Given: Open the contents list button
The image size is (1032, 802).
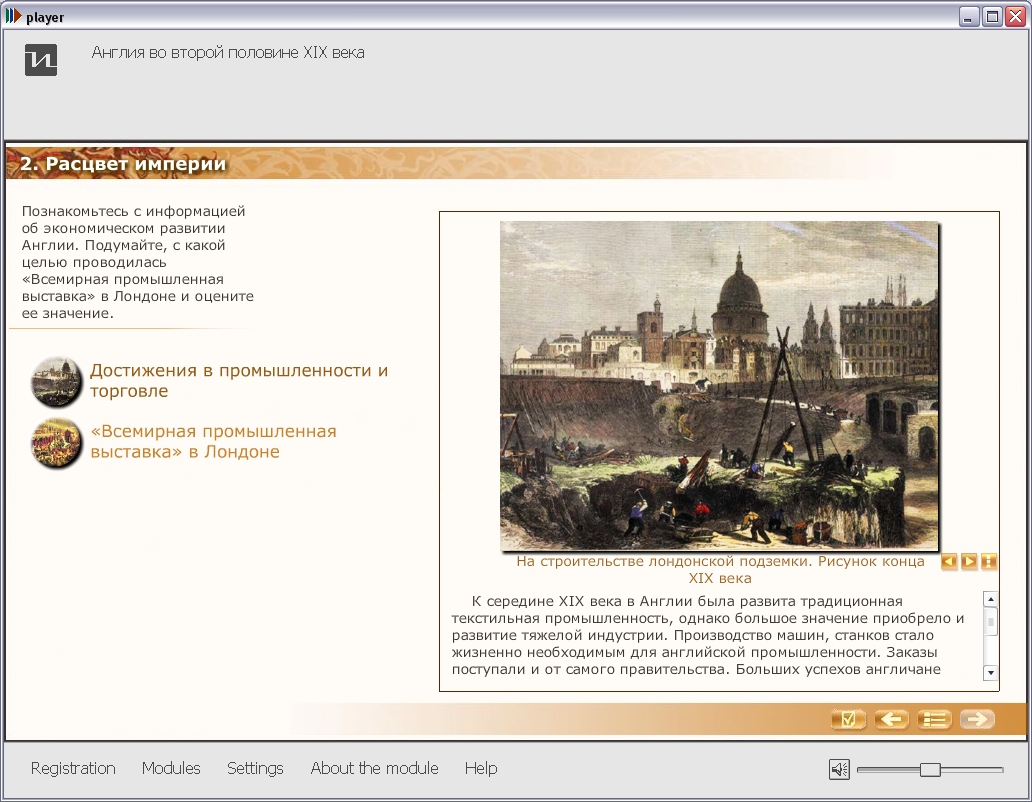Looking at the screenshot, I should click(934, 719).
